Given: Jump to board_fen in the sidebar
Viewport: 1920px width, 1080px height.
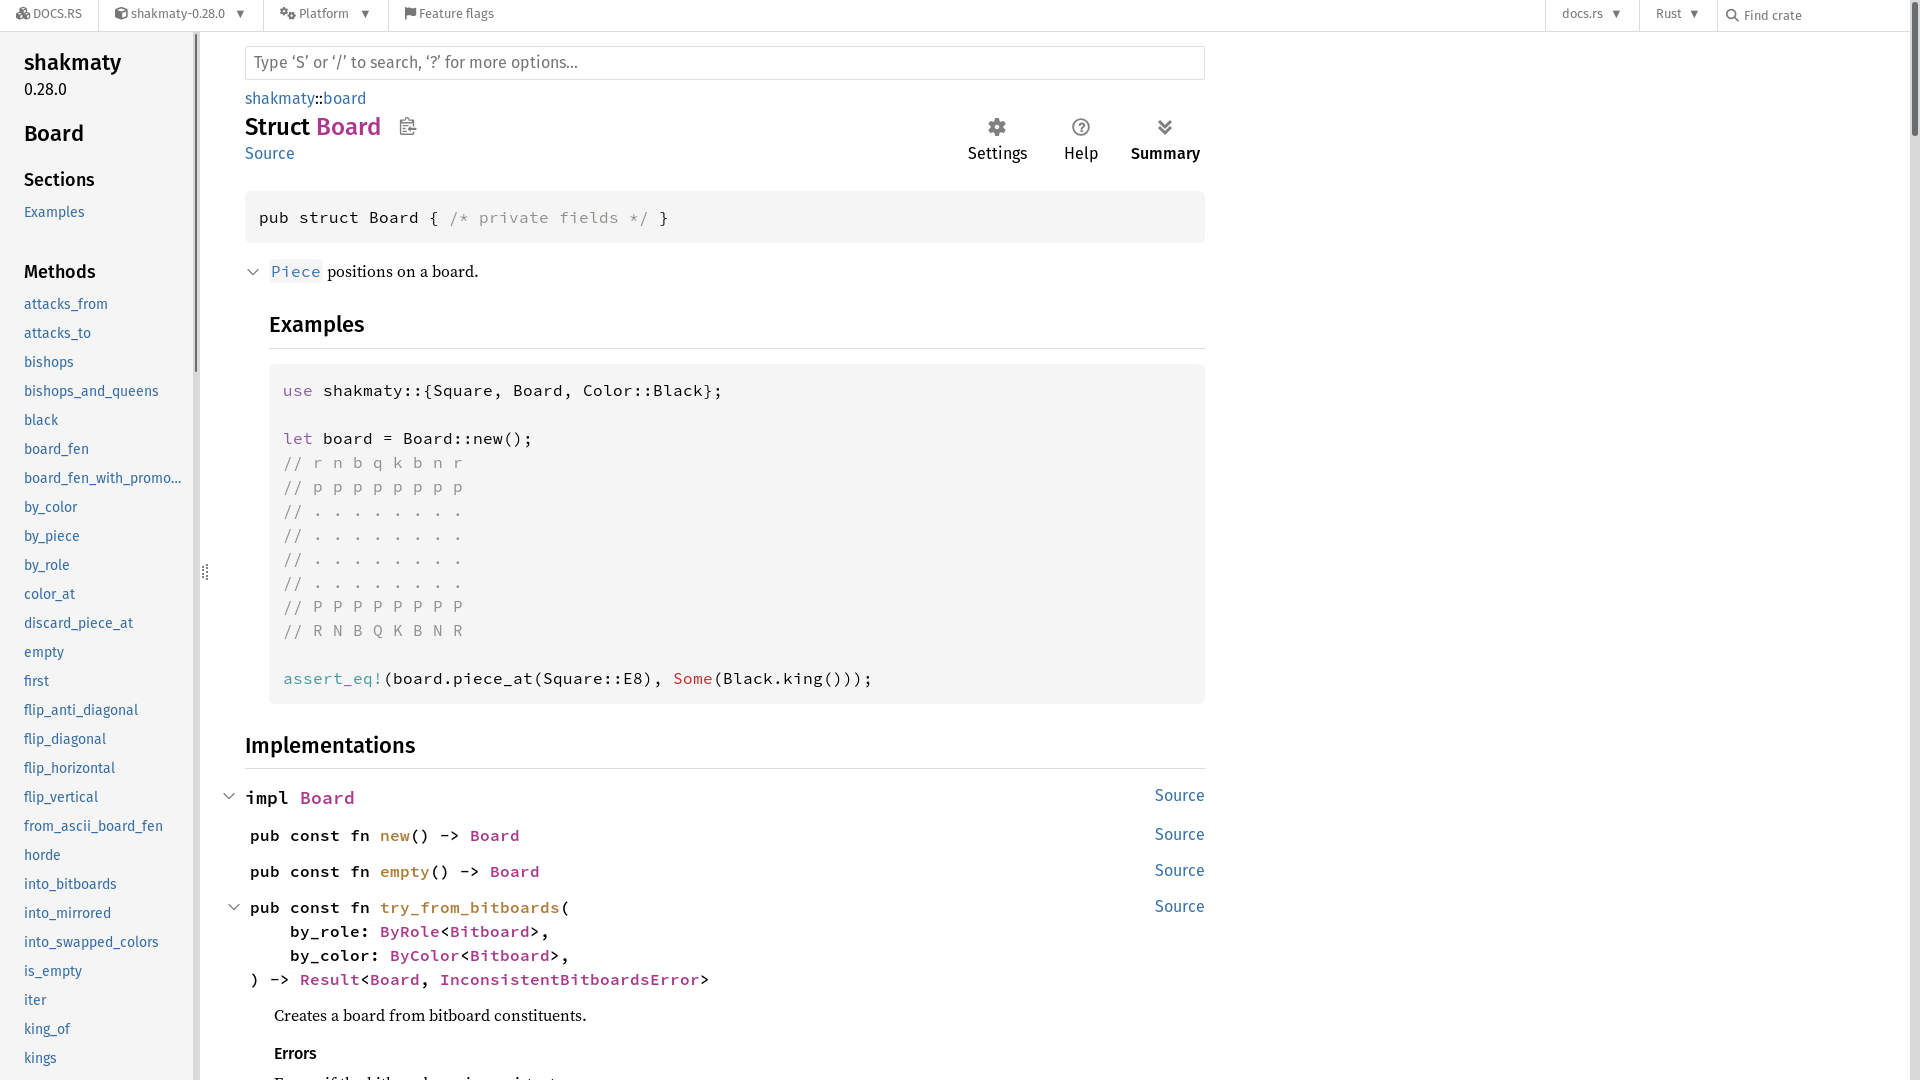Looking at the screenshot, I should click(56, 449).
